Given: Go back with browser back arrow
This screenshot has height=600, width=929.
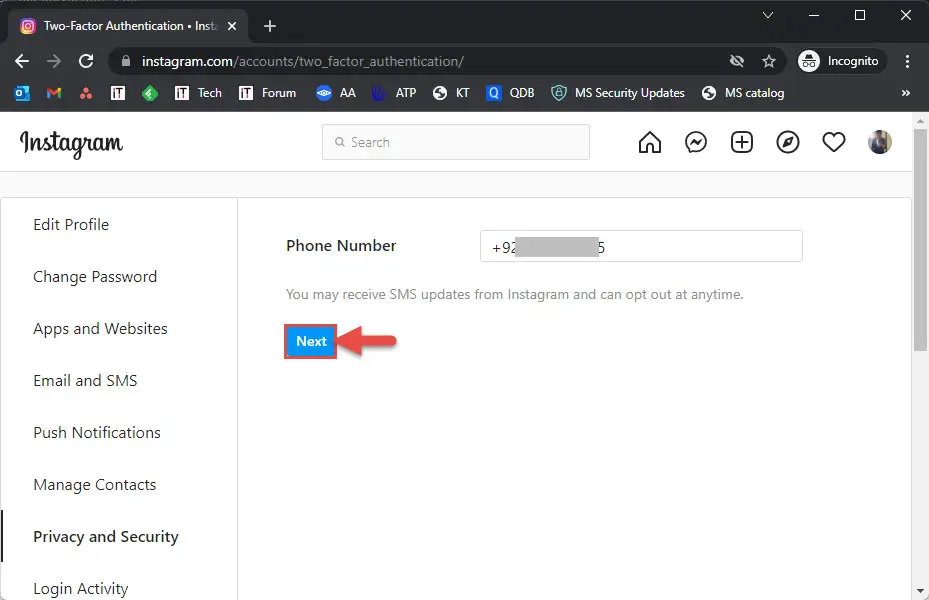Looking at the screenshot, I should (x=22, y=61).
